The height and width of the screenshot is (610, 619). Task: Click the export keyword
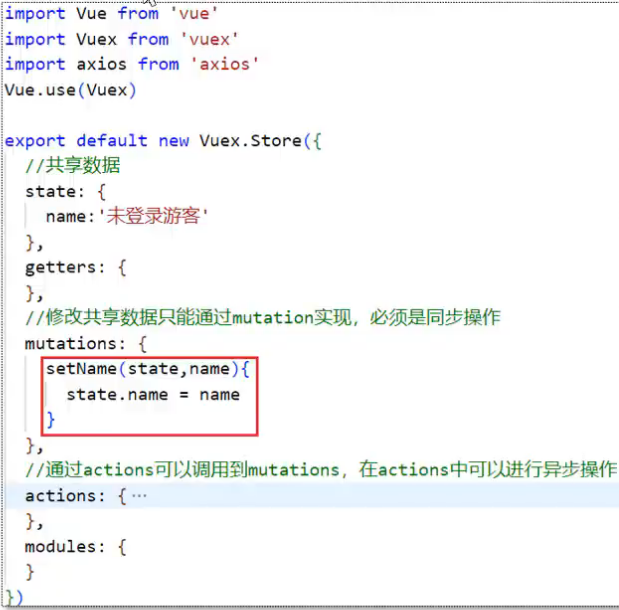[x=35, y=140]
